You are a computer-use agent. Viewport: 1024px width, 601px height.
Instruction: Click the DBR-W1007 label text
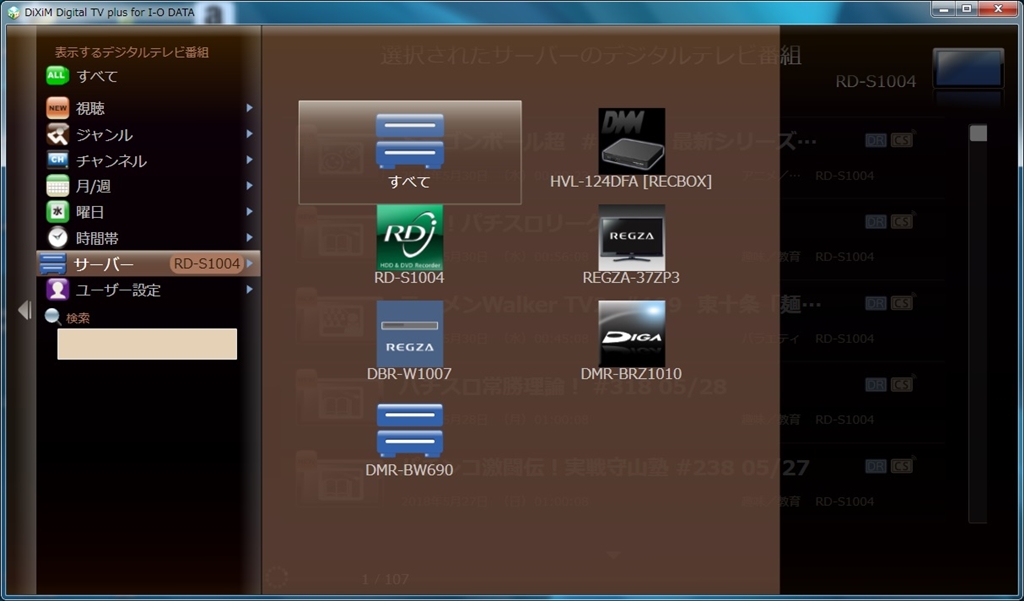tap(409, 374)
